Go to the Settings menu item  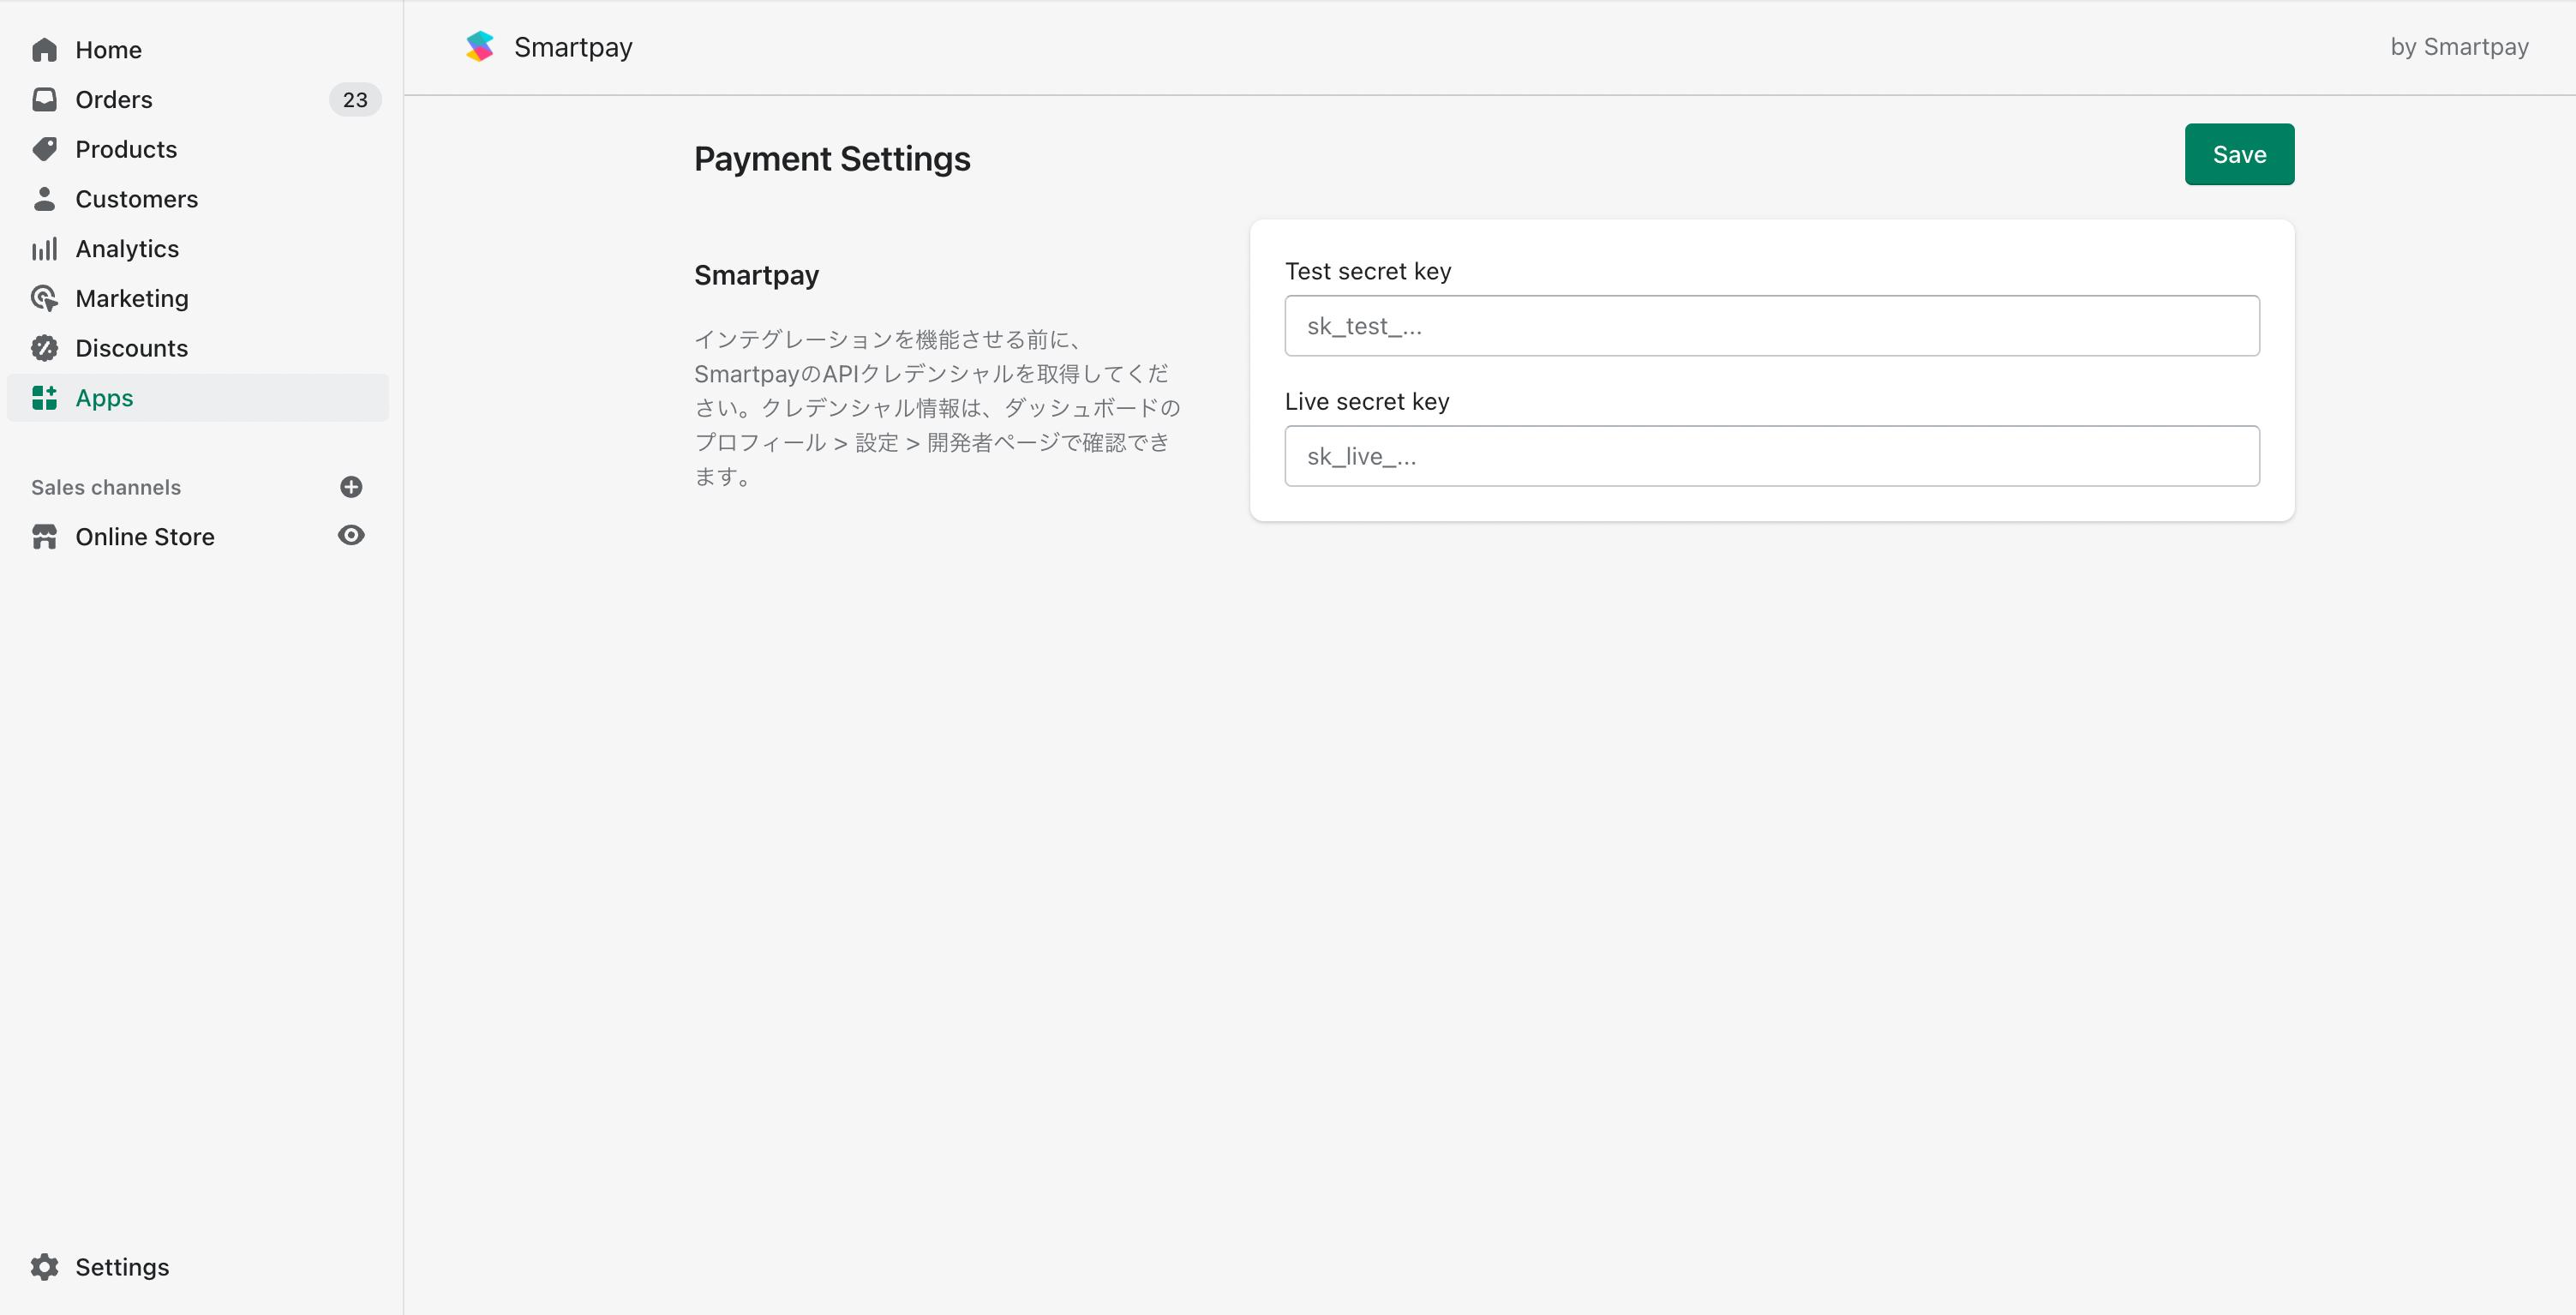point(122,1267)
